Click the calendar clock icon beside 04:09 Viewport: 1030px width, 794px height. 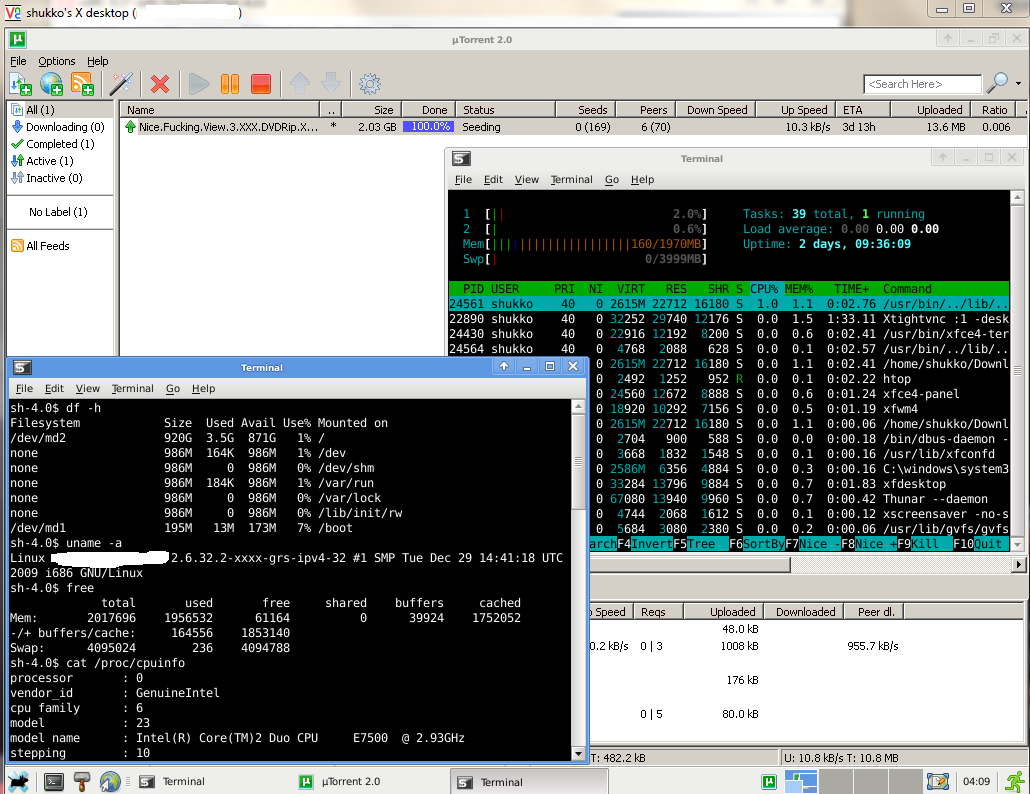pos(938,782)
